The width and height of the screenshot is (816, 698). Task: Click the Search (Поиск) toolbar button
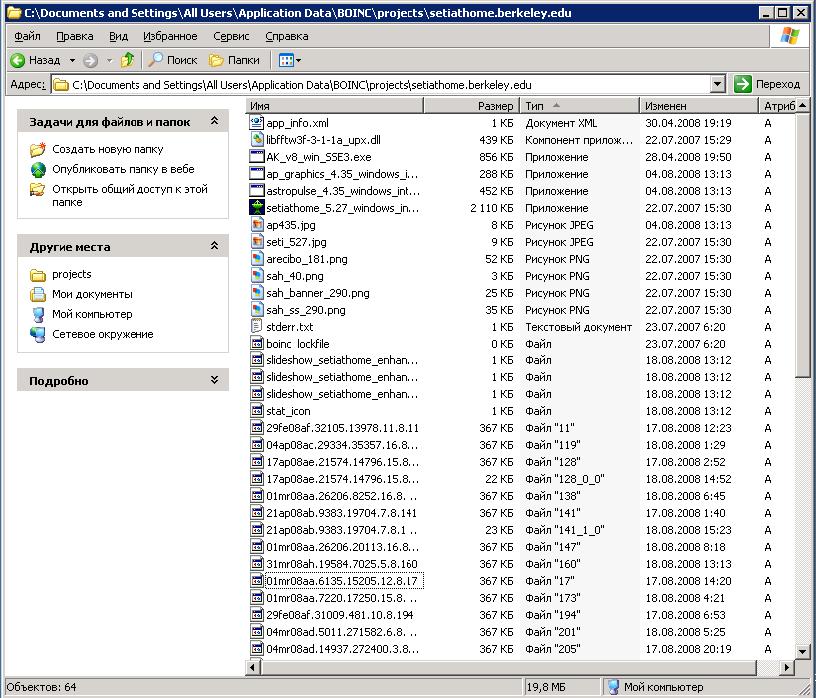(x=173, y=60)
